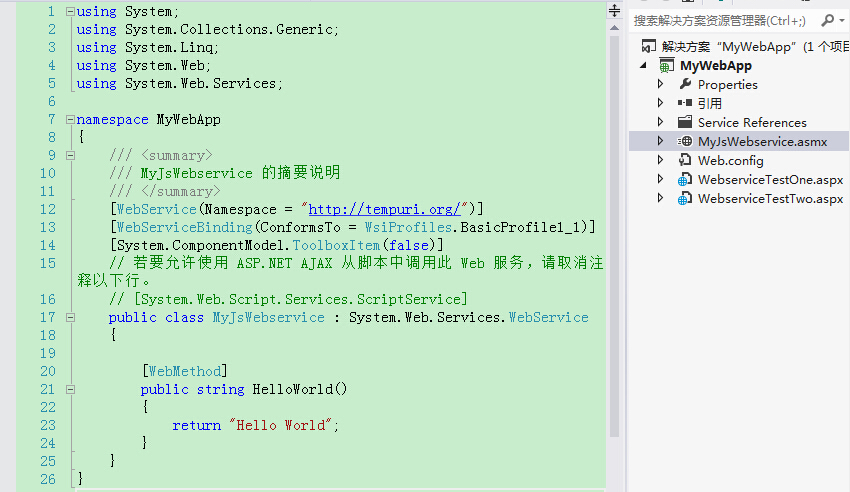
Task: Expand the WebserviceTestOne.aspx node
Action: pyautogui.click(x=660, y=179)
